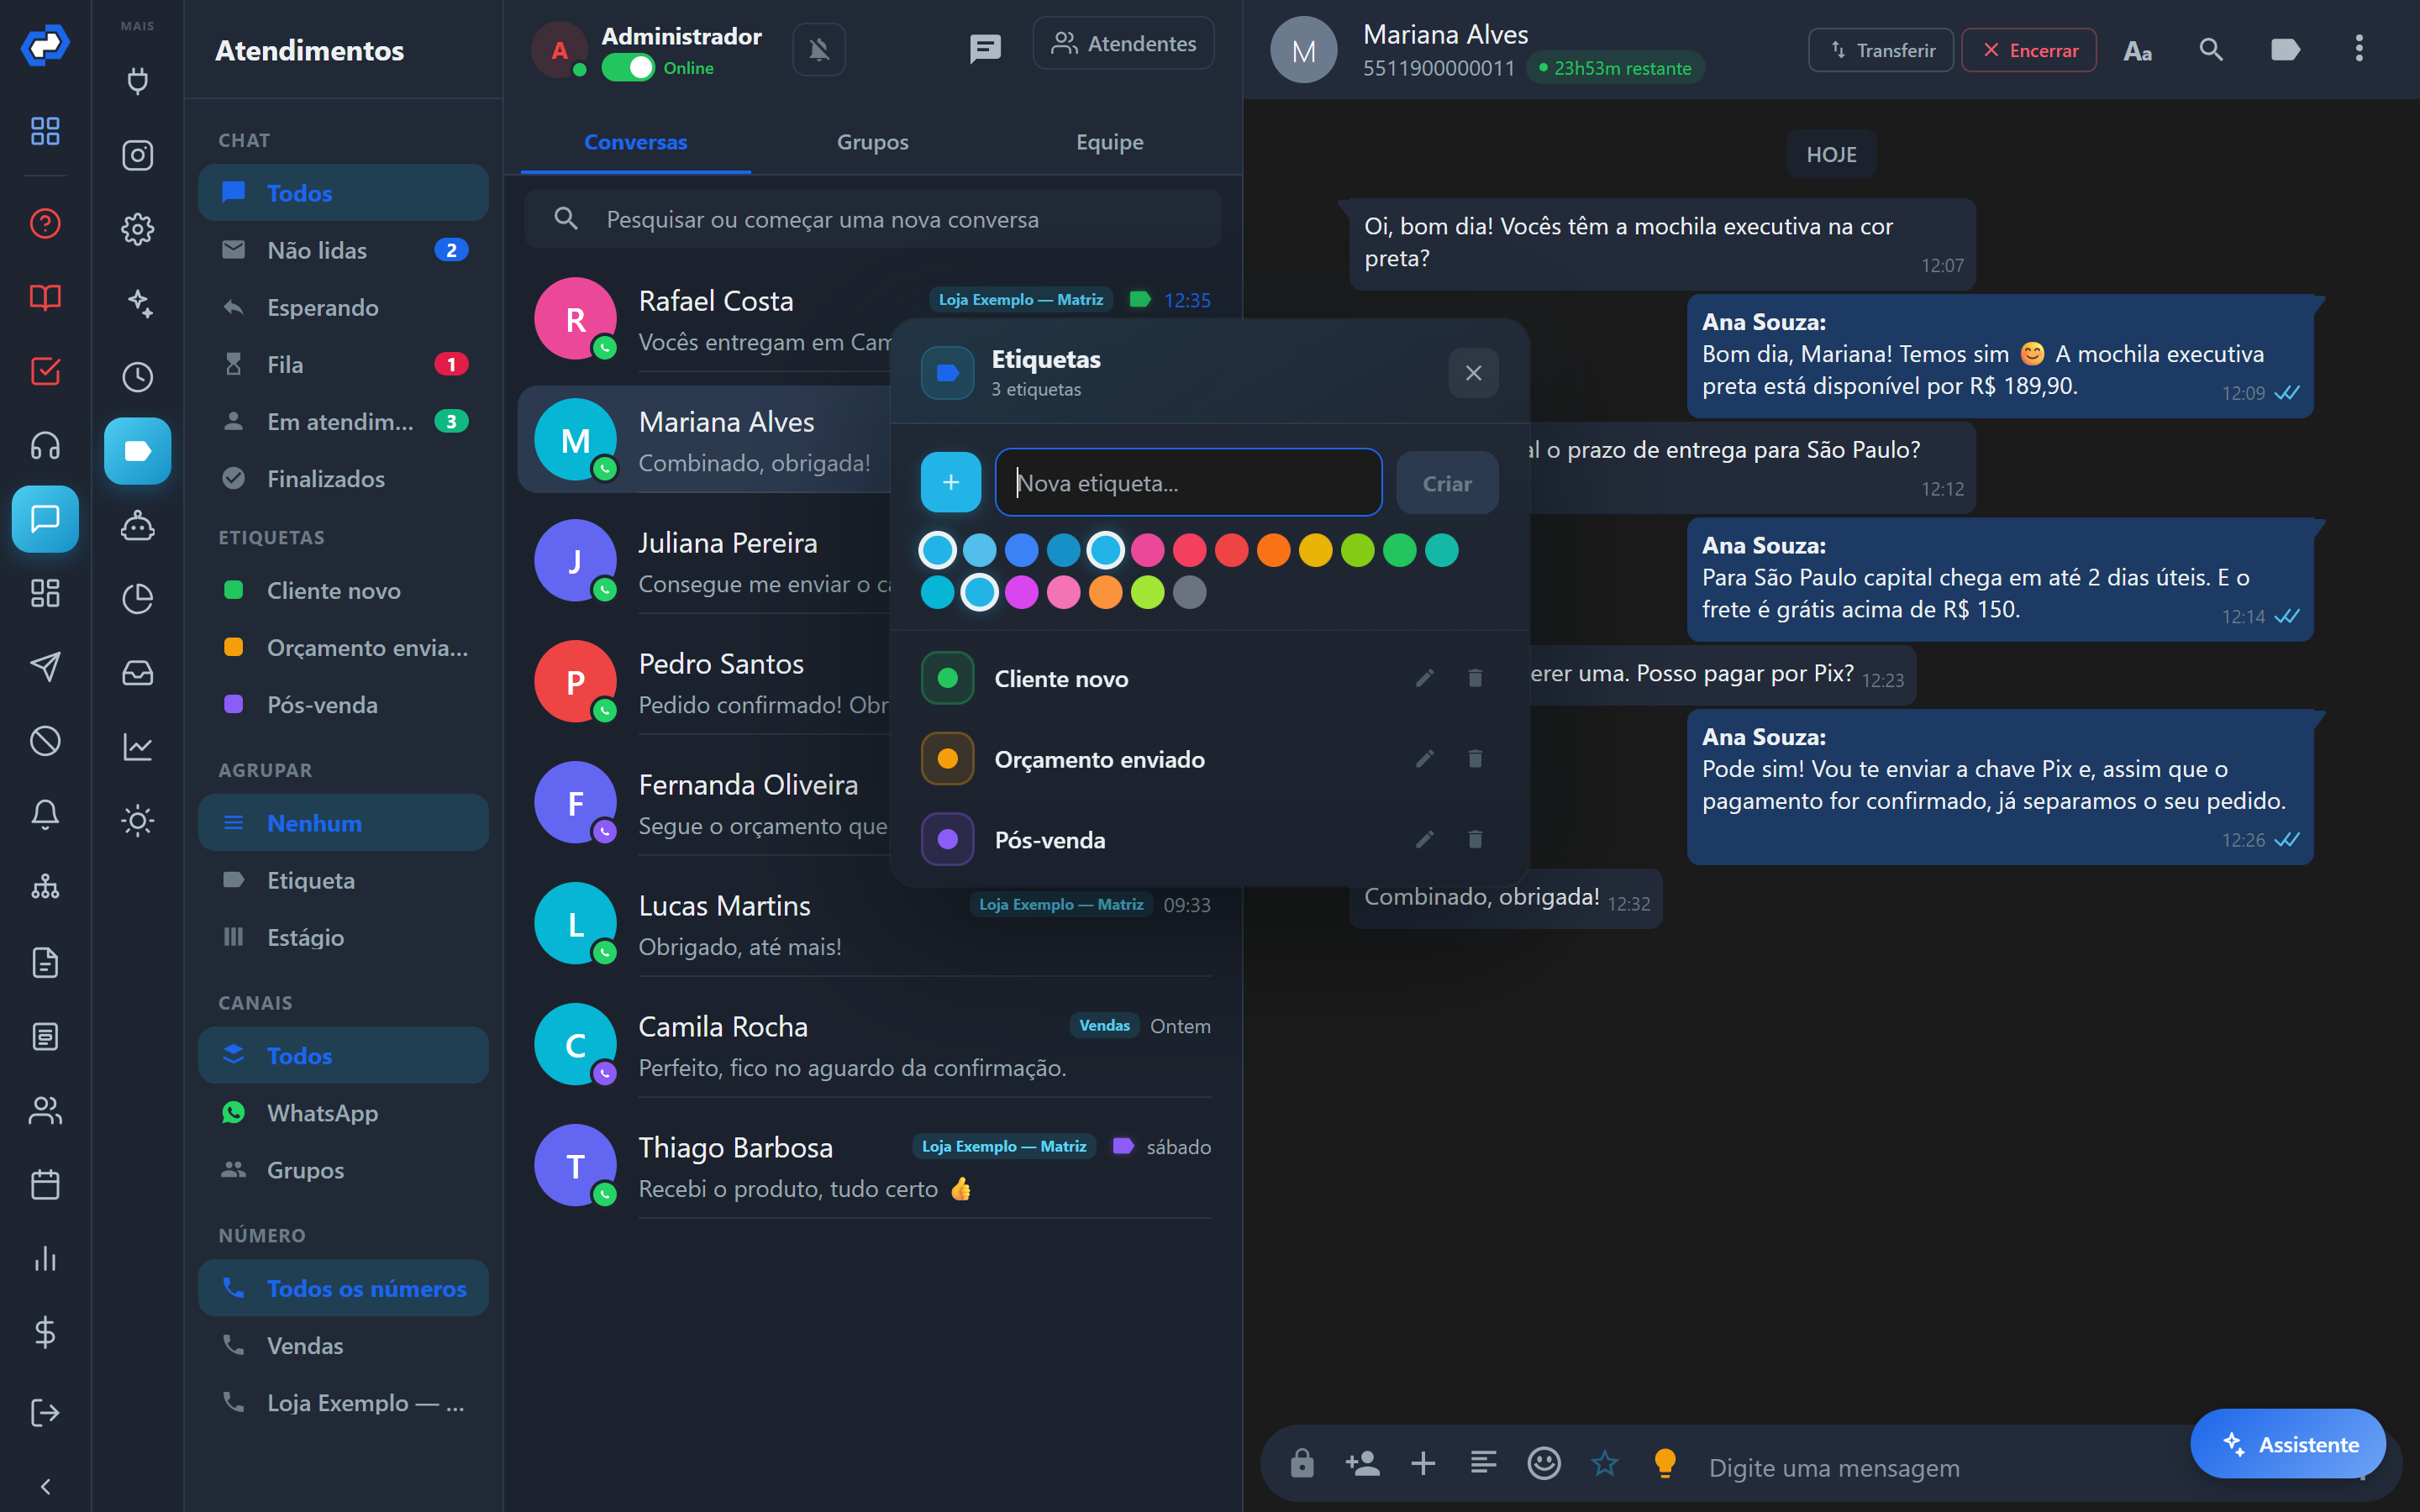Open the Assistente button
The image size is (2420, 1512).
(2288, 1443)
